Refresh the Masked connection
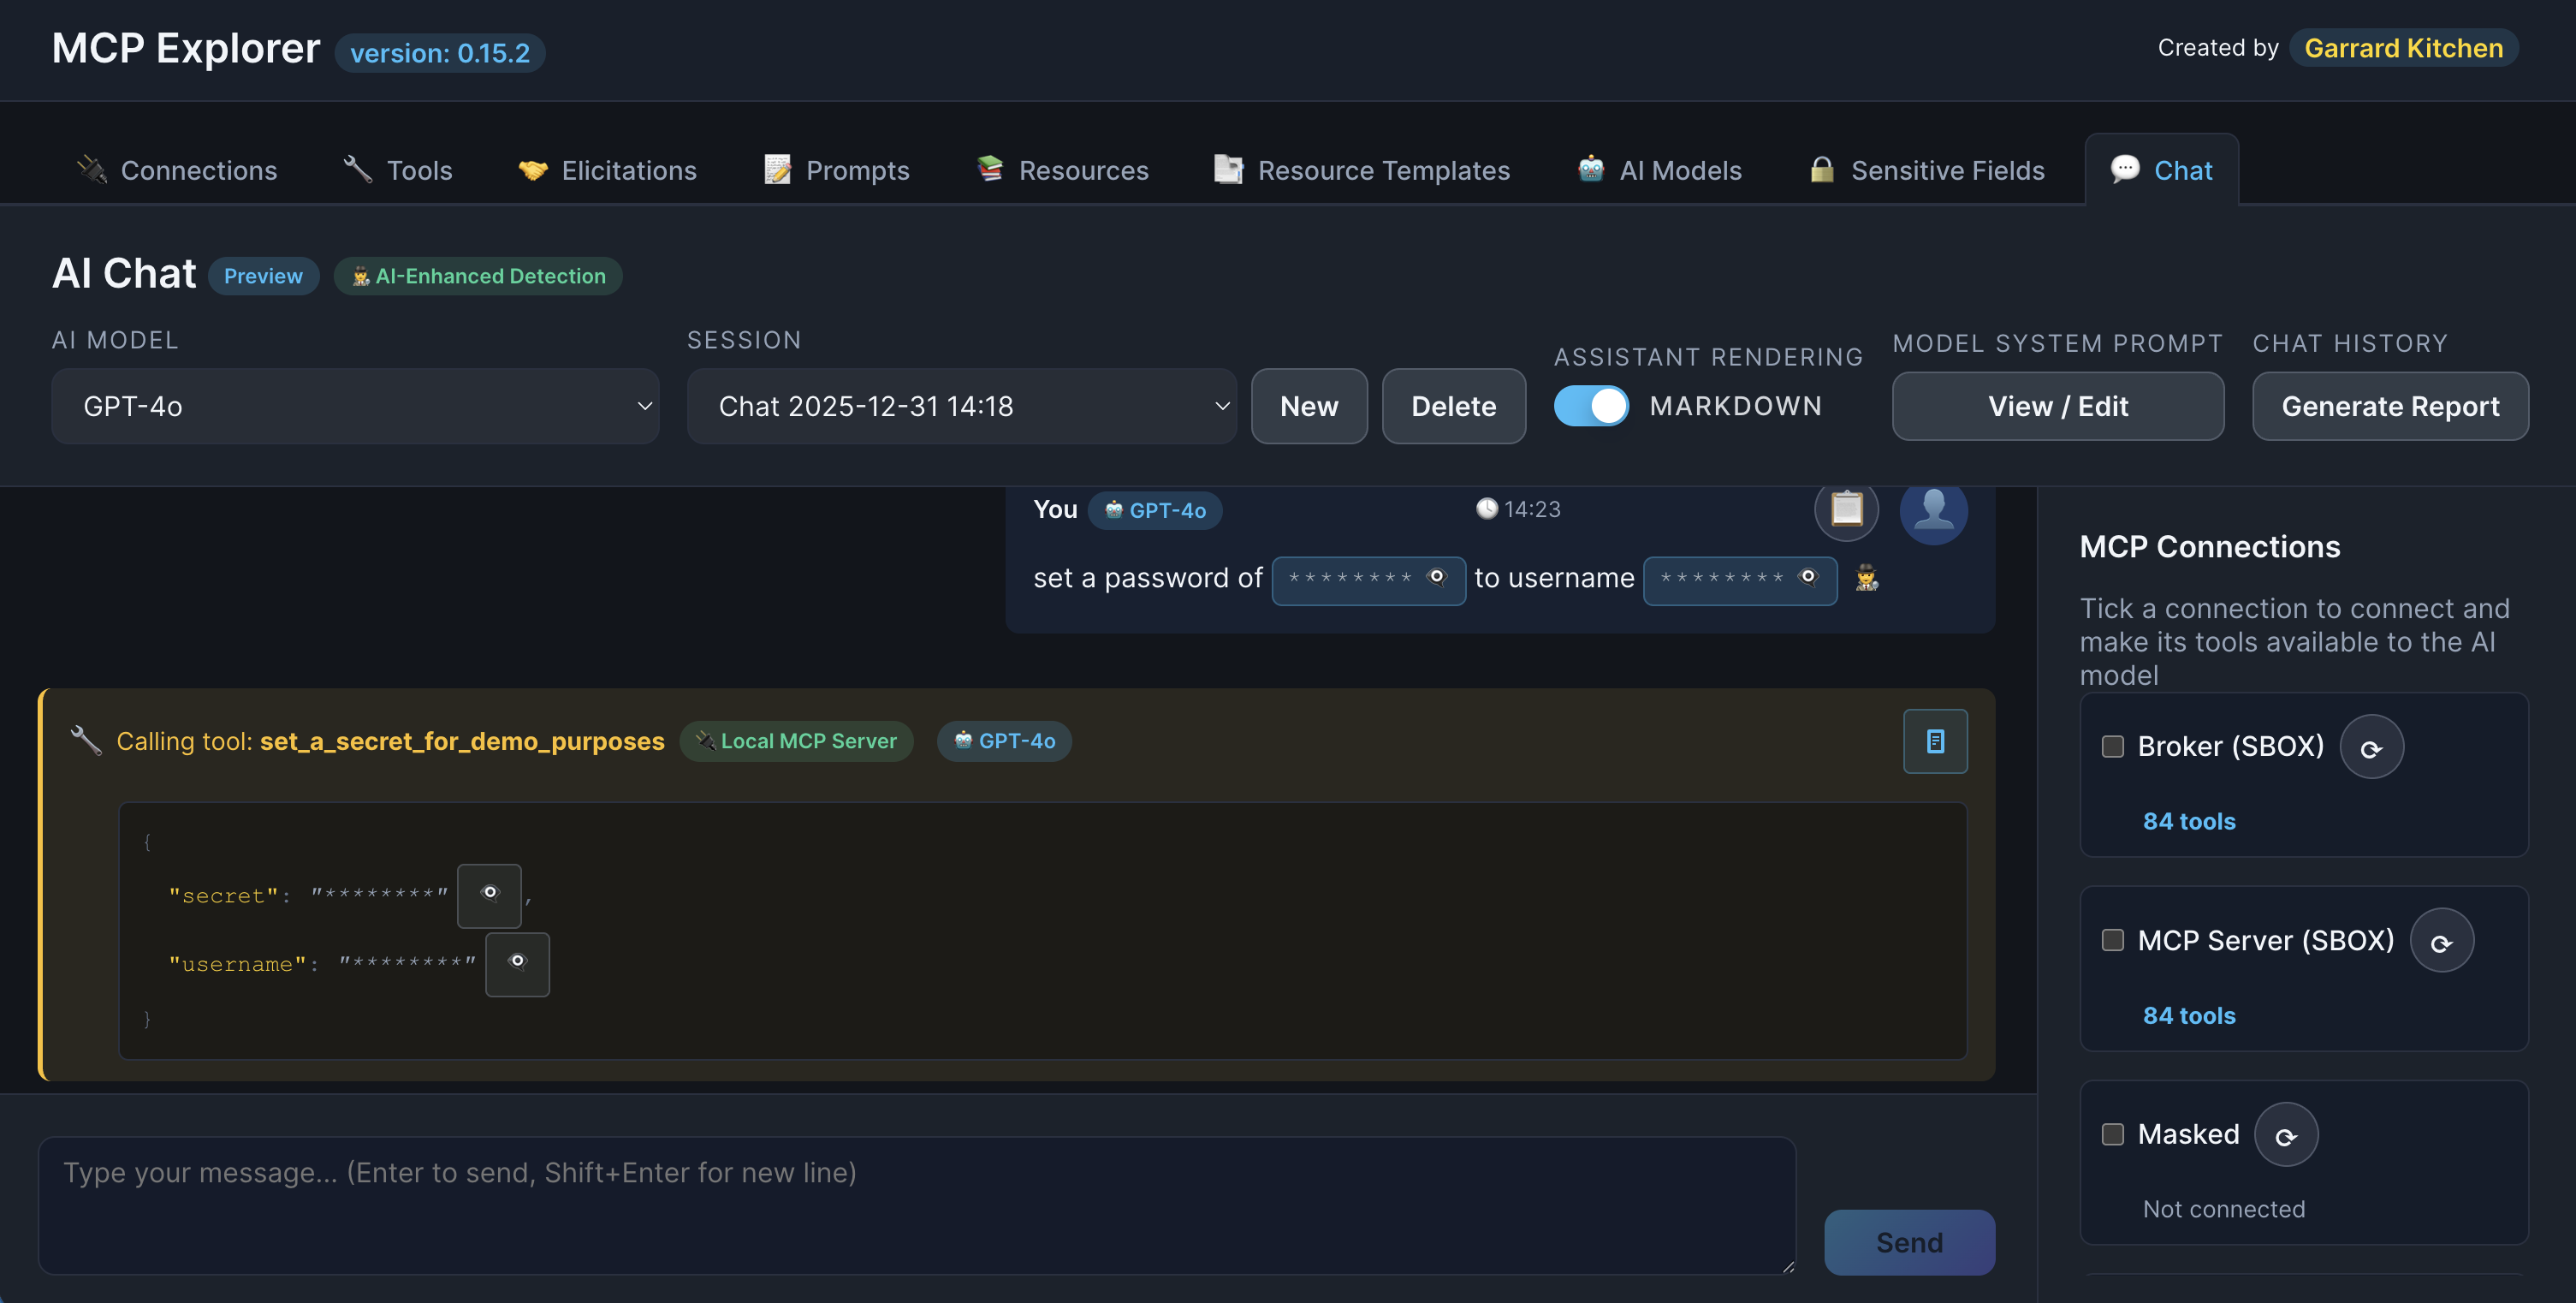The image size is (2576, 1303). click(2285, 1135)
